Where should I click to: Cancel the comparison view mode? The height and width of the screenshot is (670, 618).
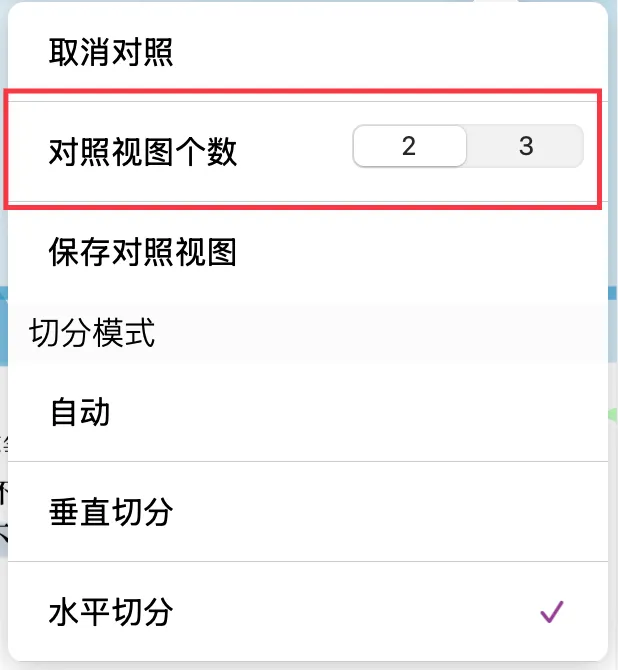308,52
